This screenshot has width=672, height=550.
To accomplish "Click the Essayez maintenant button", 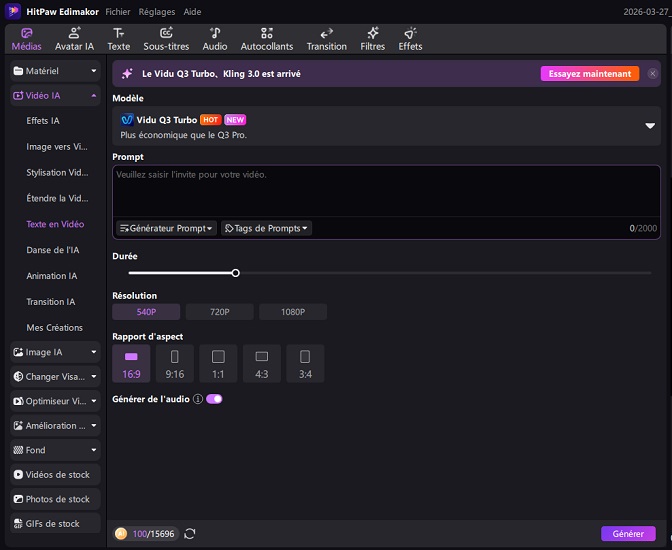I will click(589, 74).
